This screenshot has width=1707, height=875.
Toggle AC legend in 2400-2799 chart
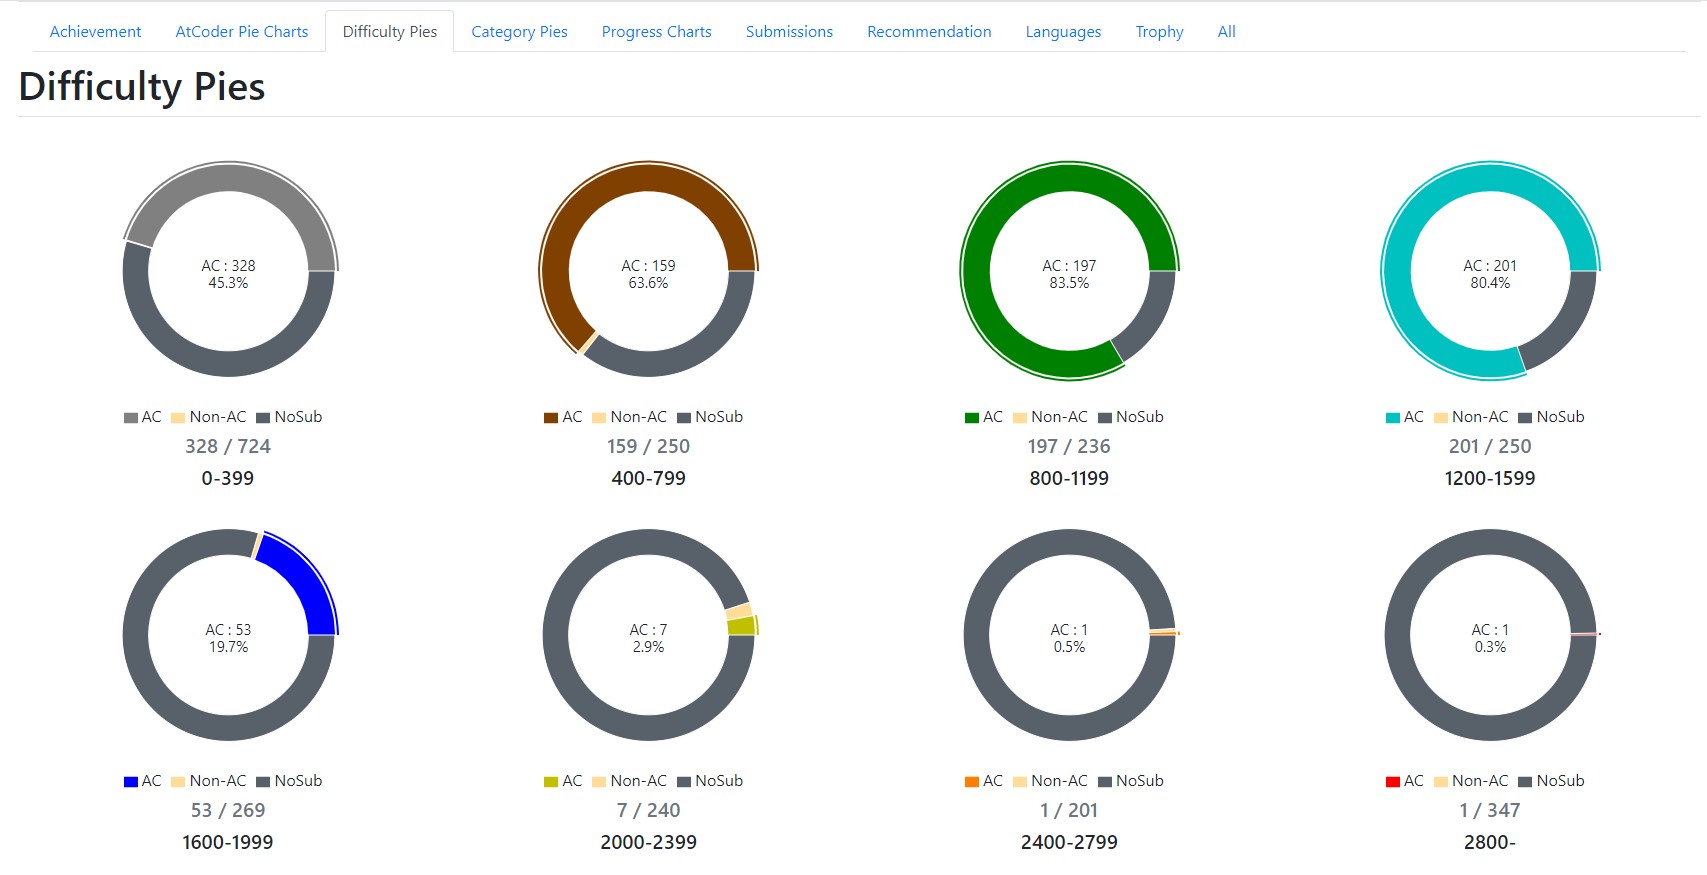click(984, 781)
